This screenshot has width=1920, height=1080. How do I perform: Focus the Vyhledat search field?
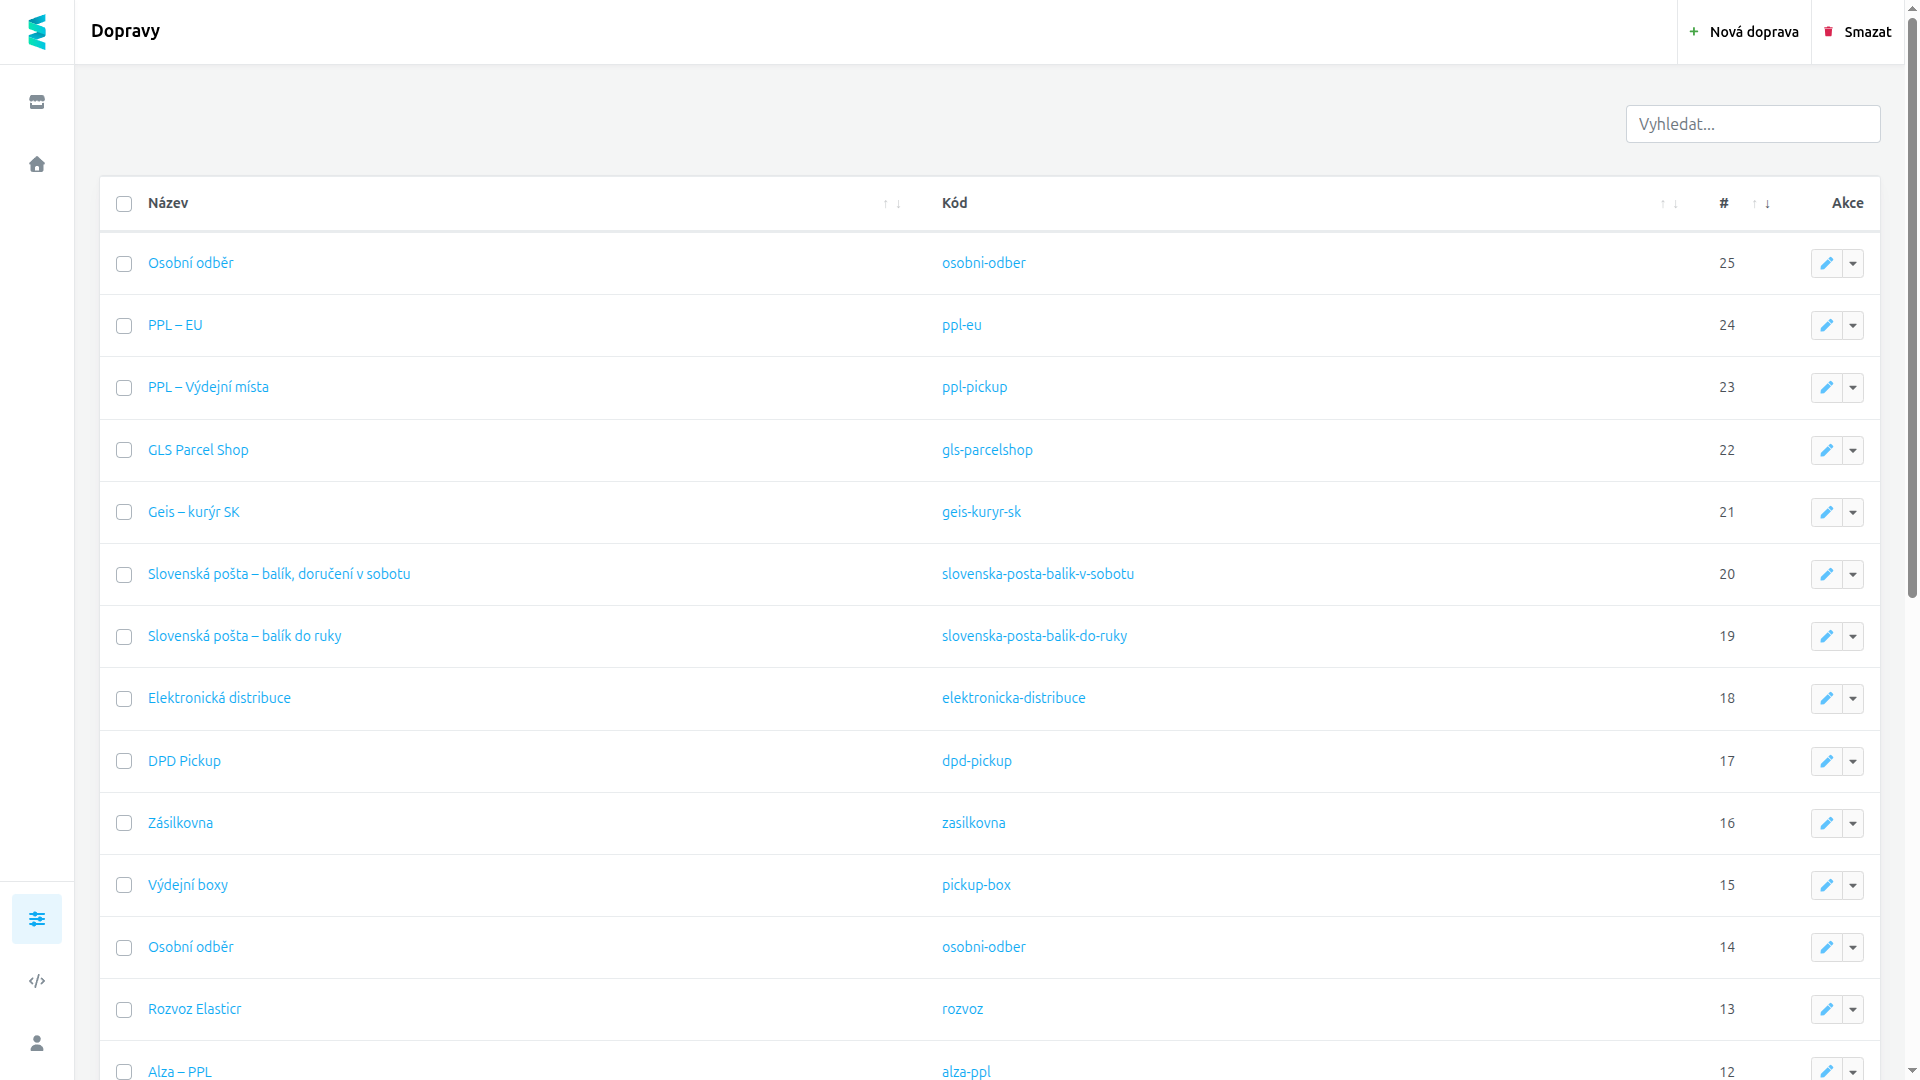click(1753, 124)
